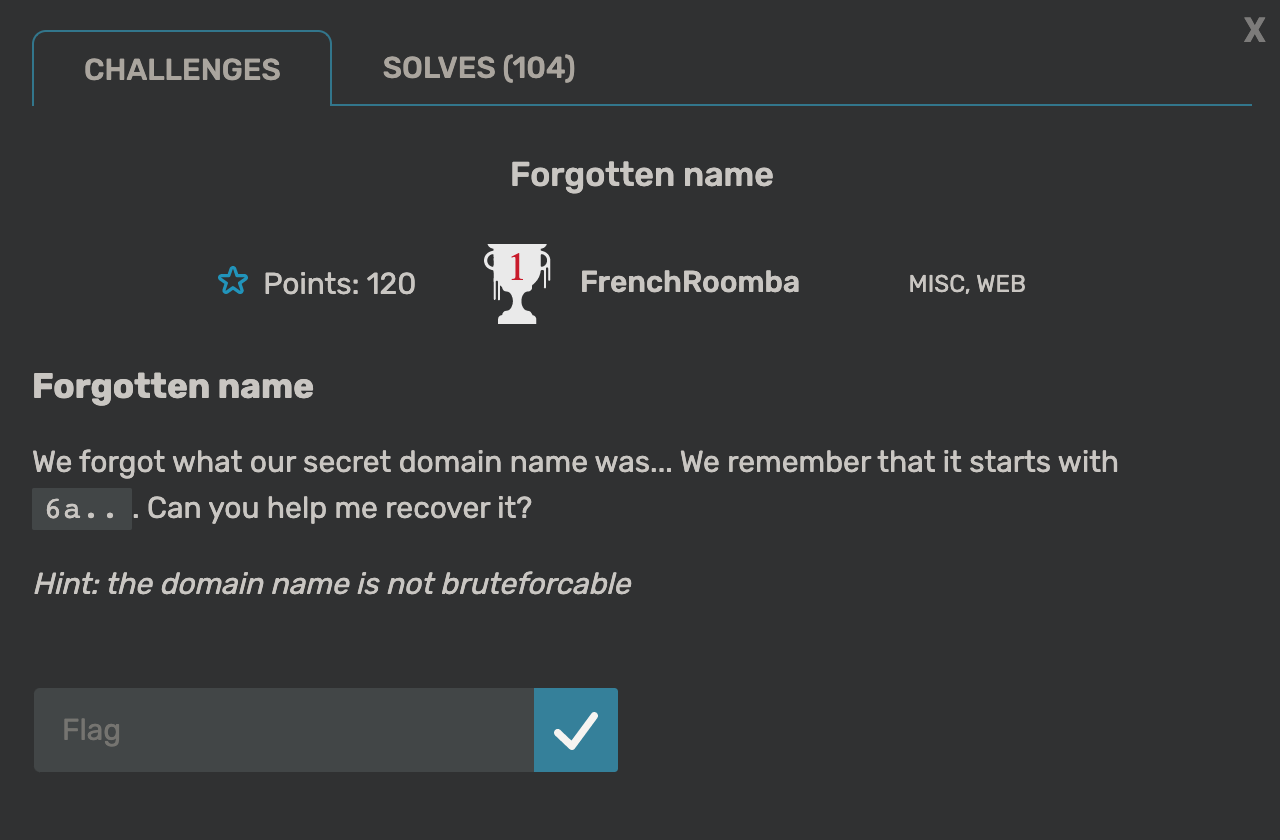This screenshot has height=840, width=1280.
Task: Click the Points: 120 label
Action: 340,284
